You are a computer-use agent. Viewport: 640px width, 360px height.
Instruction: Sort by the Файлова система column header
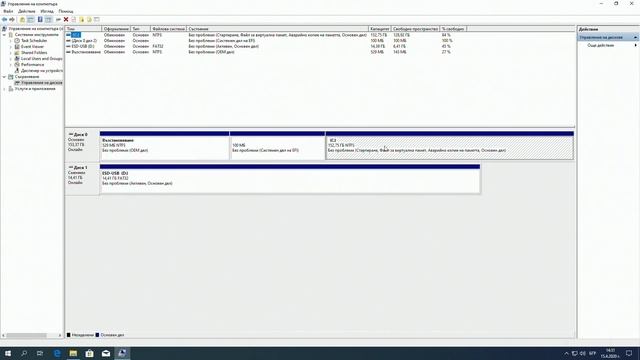(169, 29)
